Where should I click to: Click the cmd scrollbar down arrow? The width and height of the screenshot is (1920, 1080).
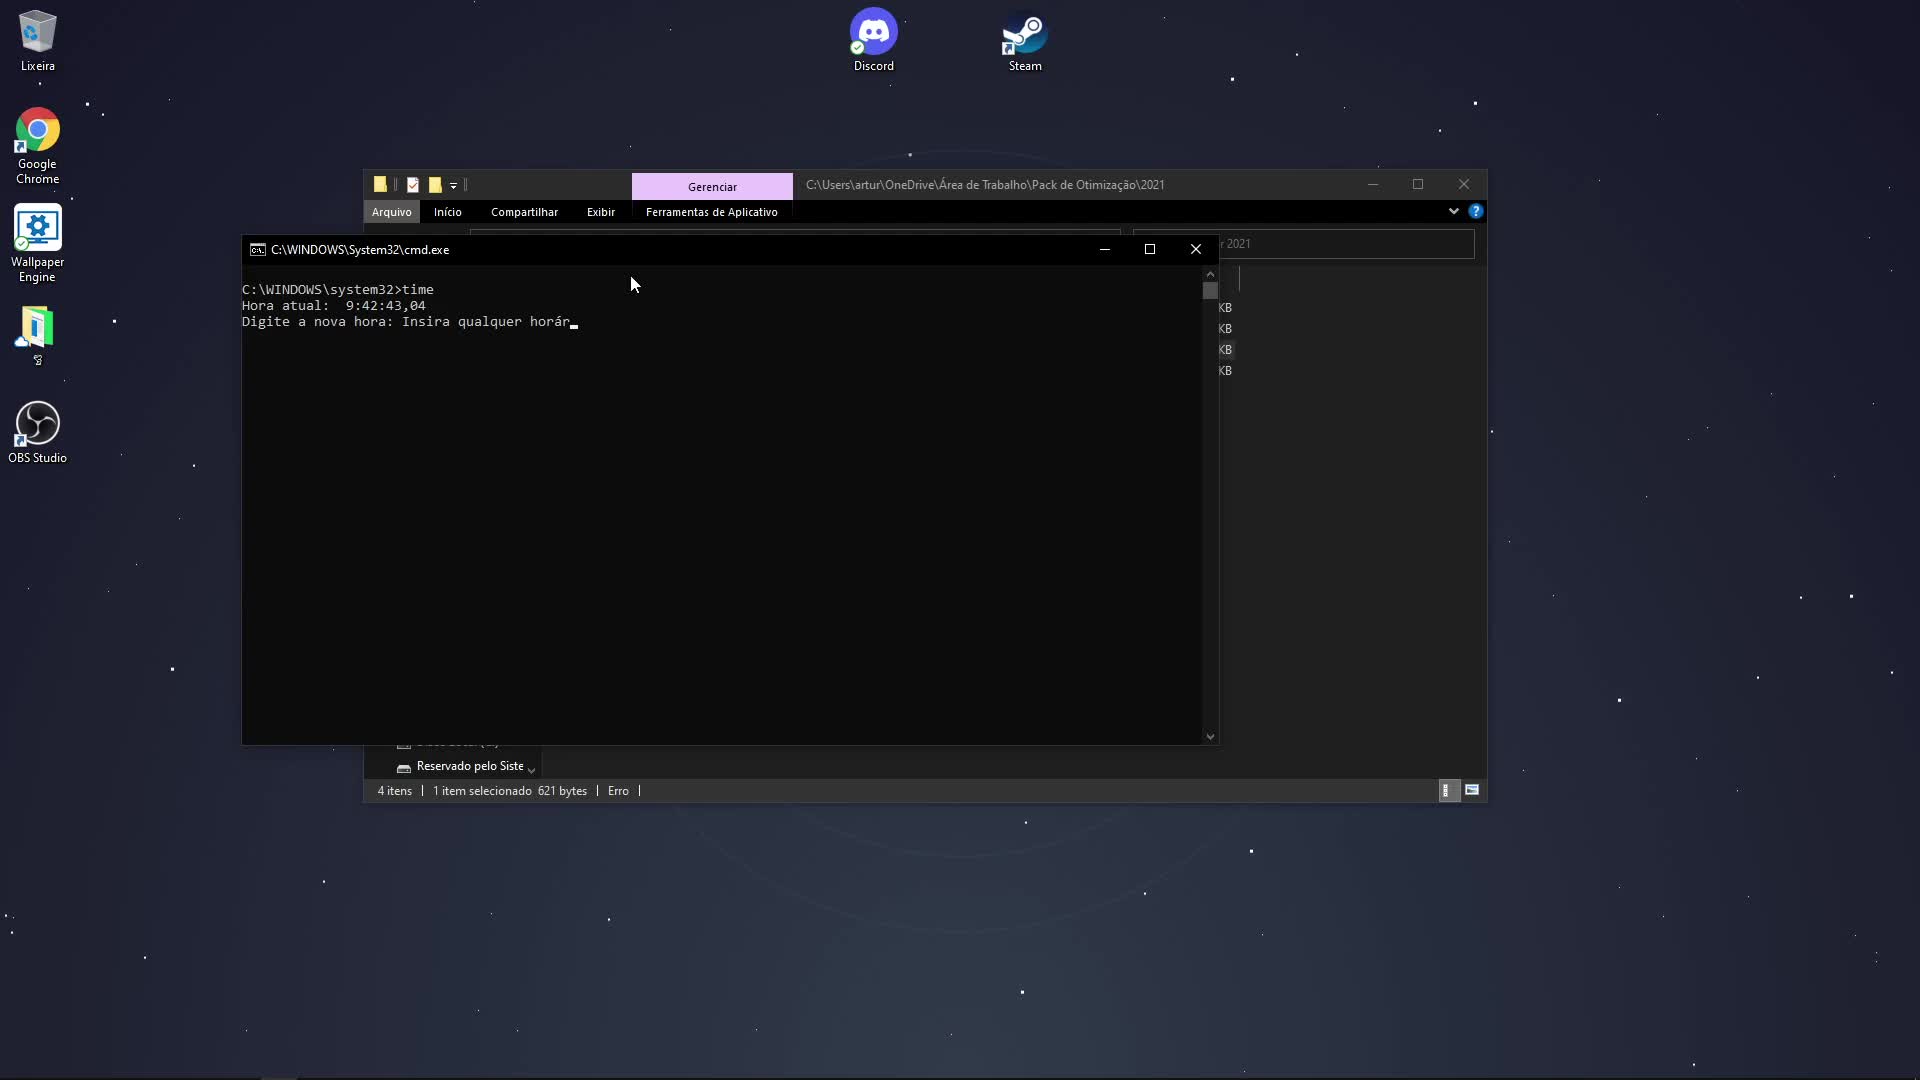[x=1210, y=737]
